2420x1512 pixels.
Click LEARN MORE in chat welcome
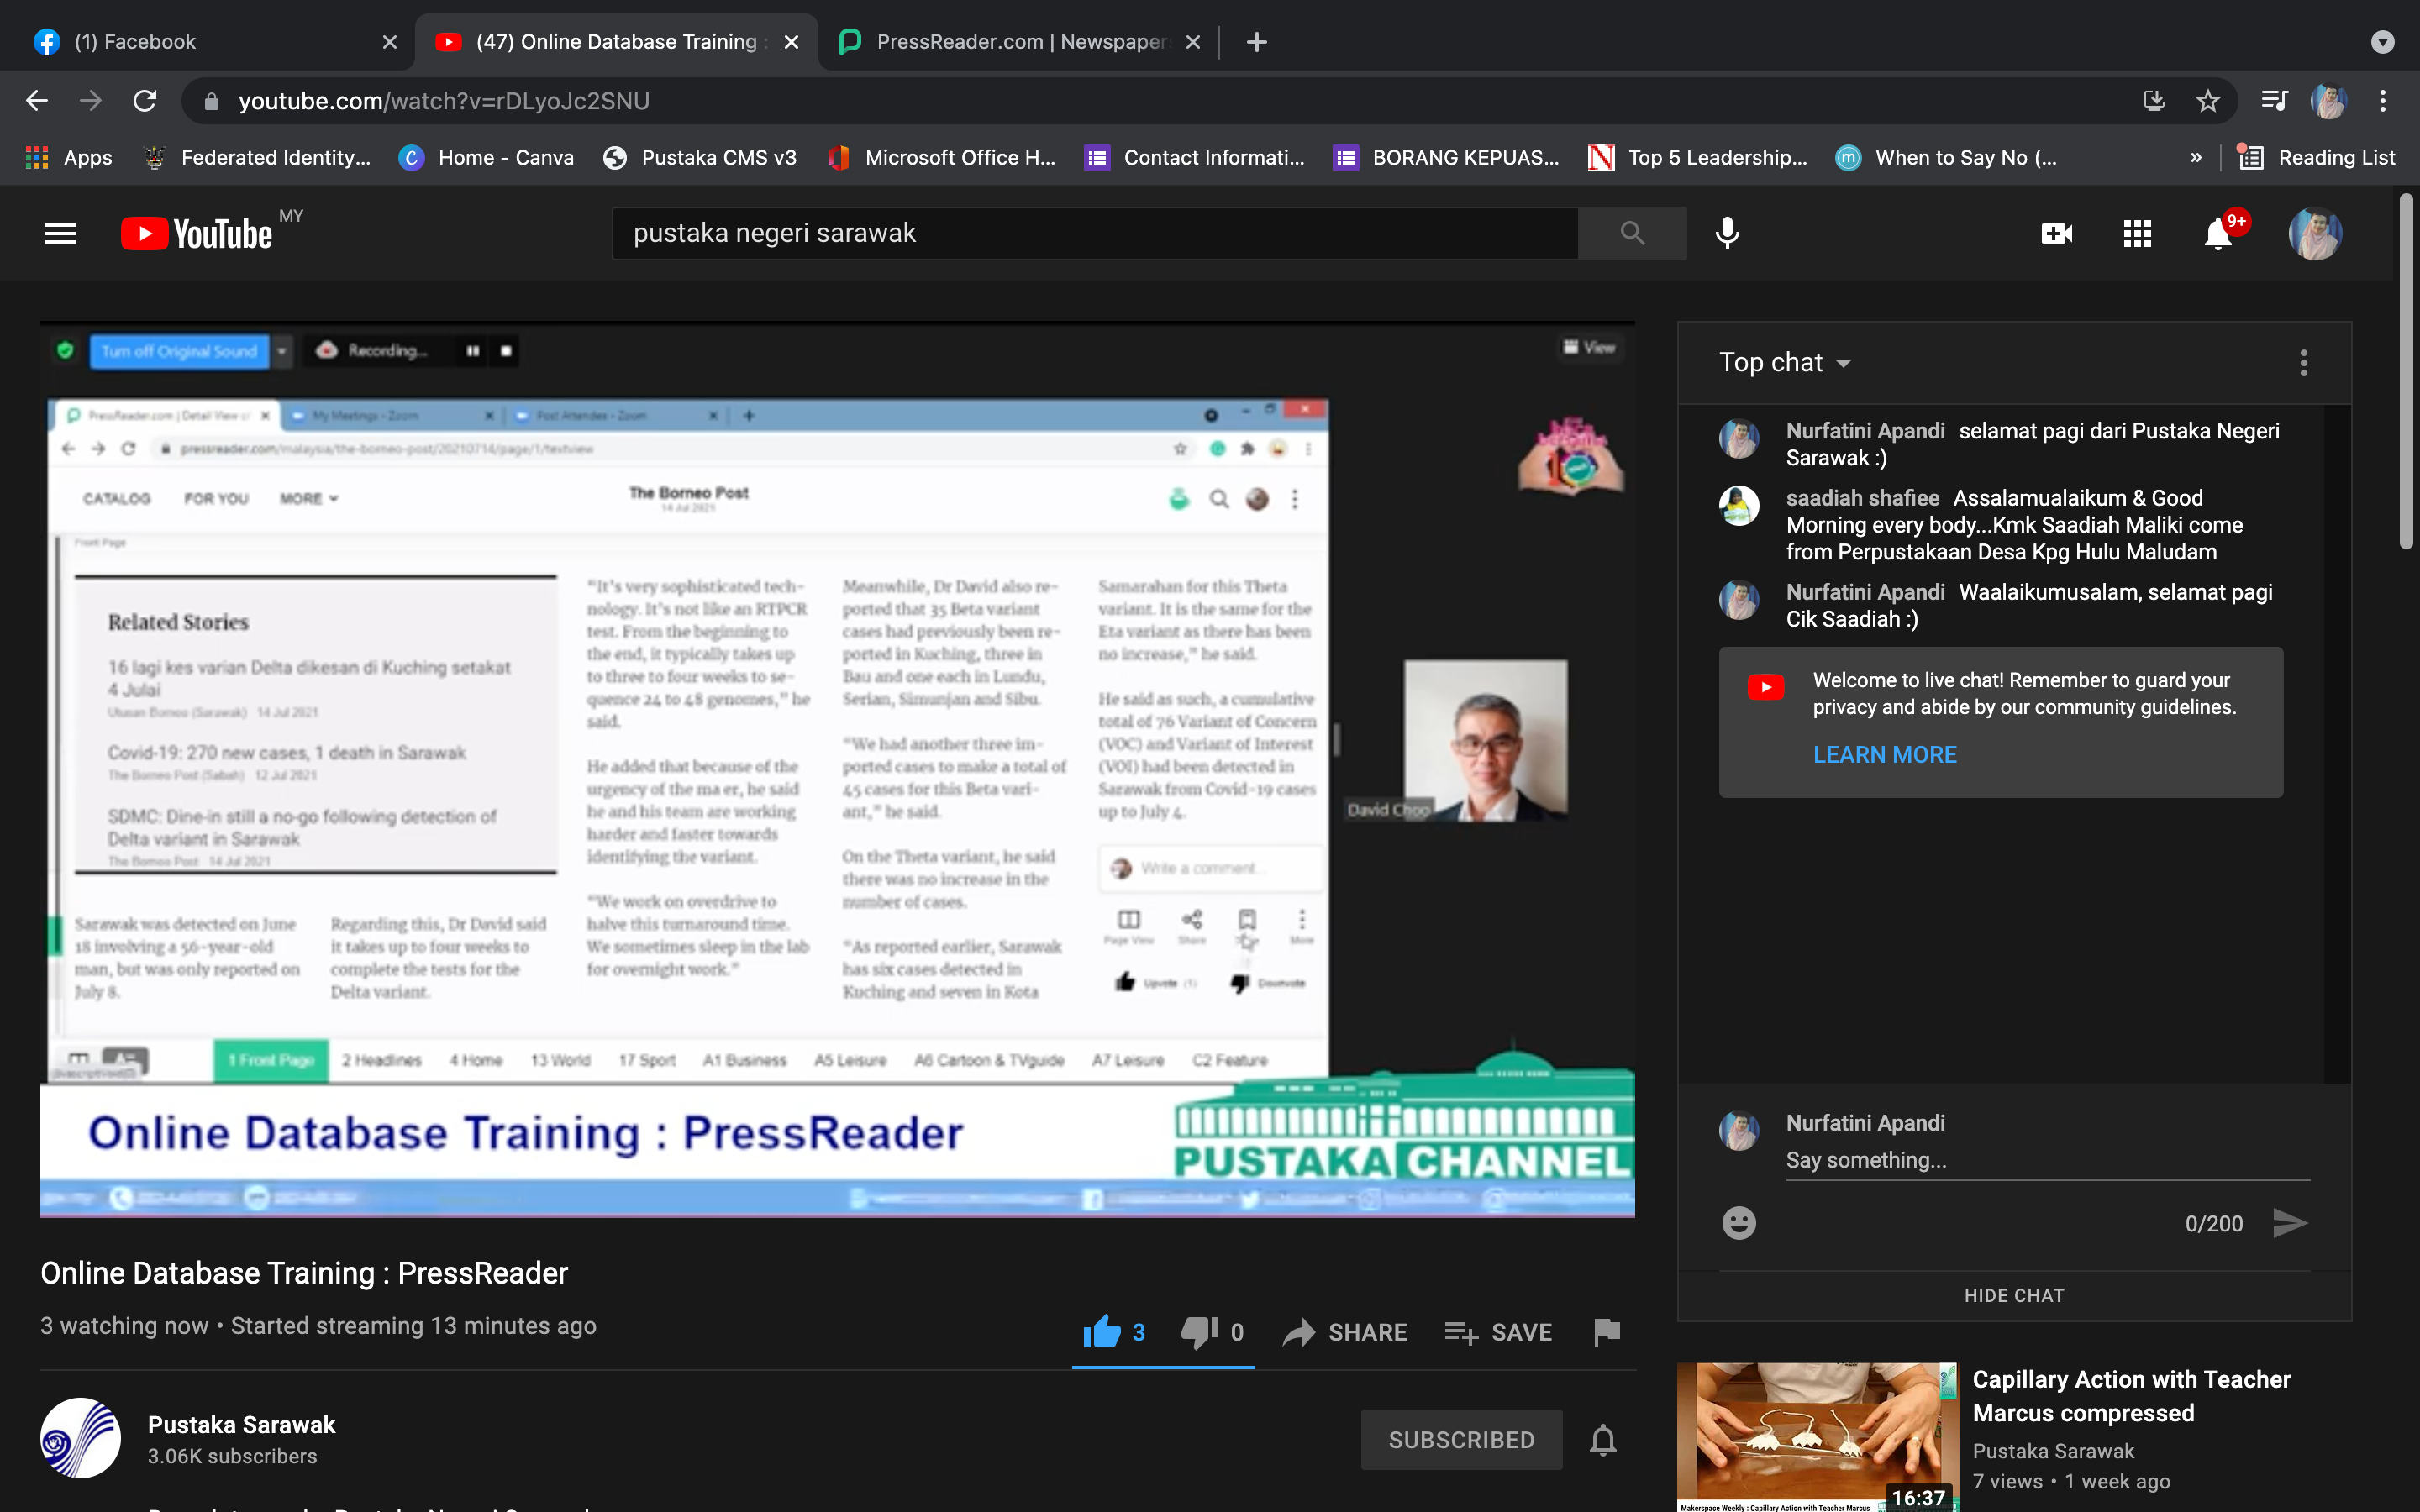click(1884, 754)
